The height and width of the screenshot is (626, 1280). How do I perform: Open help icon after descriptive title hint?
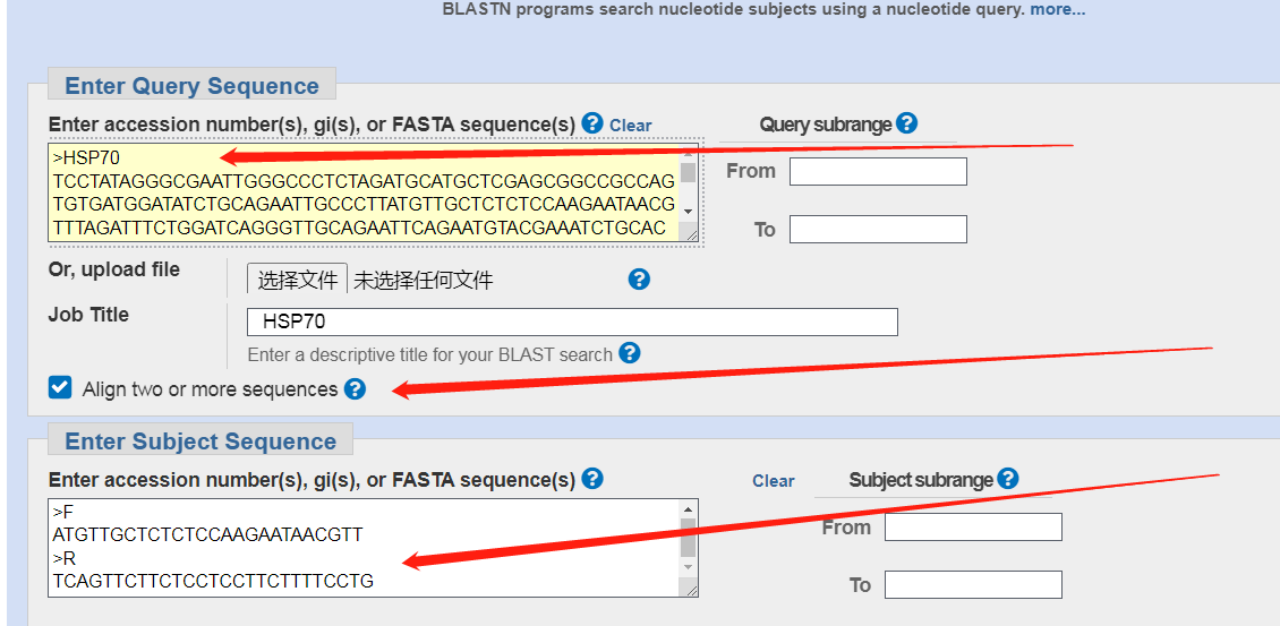(629, 353)
